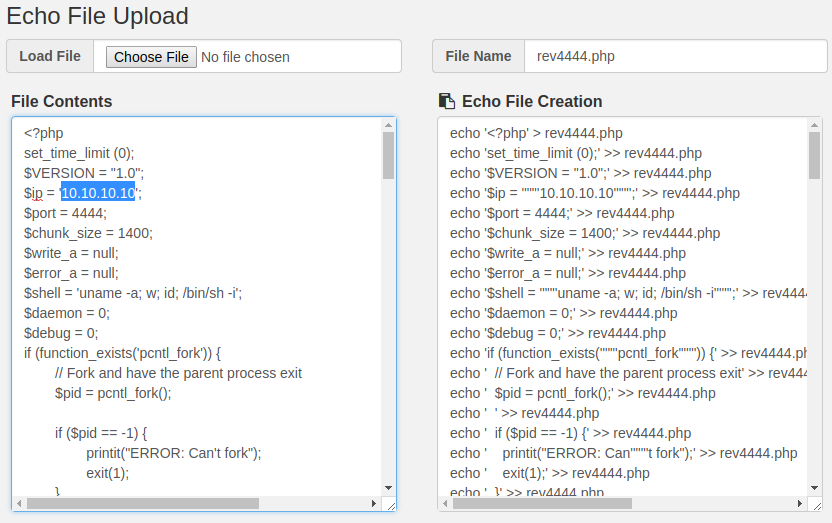Click the echo '$debug = 0;' output line
The height and width of the screenshot is (523, 832).
click(558, 334)
